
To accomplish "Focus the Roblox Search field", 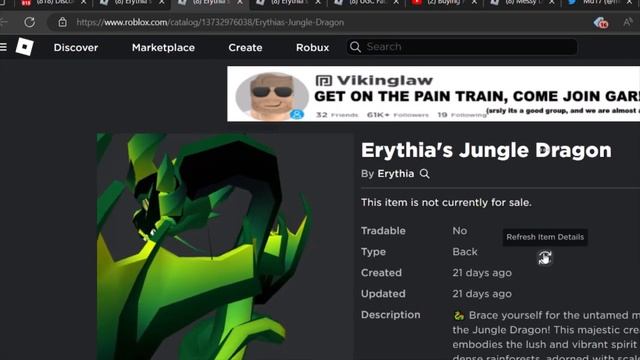I will [x=462, y=47].
